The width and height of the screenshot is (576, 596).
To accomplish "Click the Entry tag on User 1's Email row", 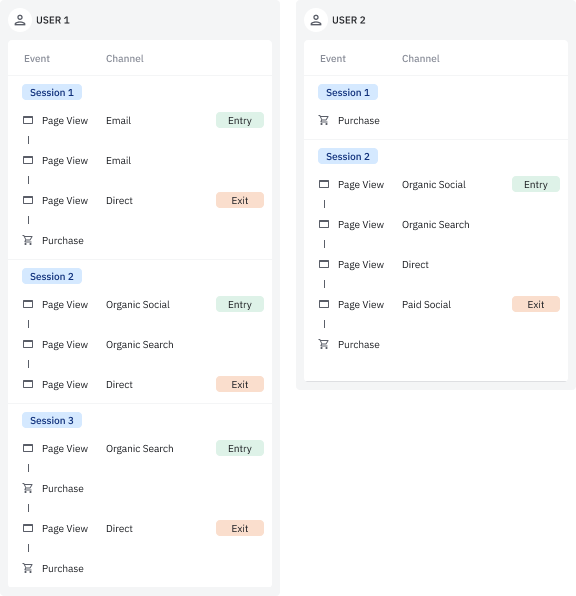I will tap(240, 120).
